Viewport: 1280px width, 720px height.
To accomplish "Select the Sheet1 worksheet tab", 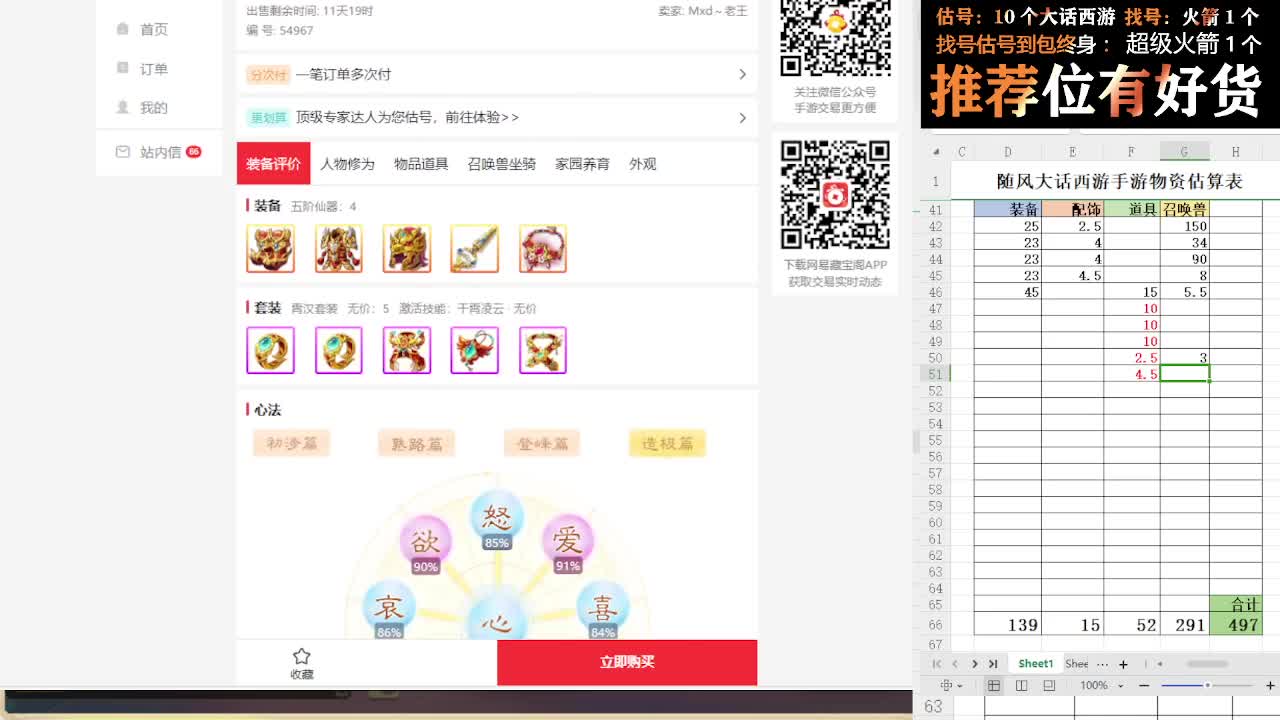I will pos(1035,663).
